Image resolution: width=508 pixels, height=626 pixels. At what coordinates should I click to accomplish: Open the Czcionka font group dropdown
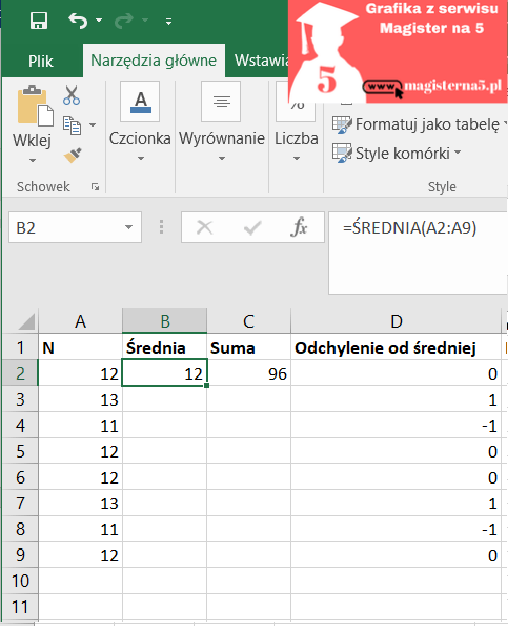tap(140, 122)
